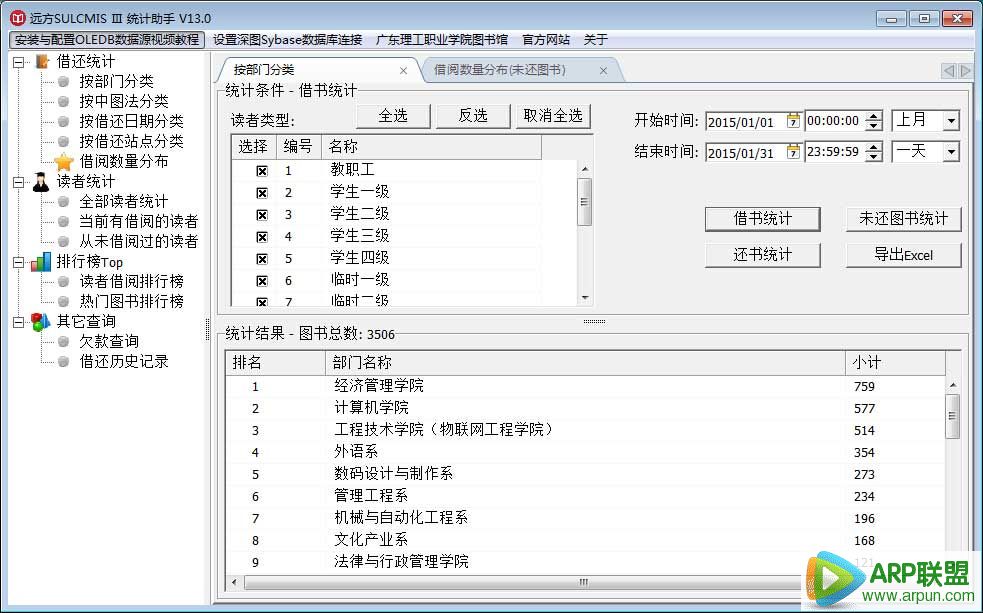Click the 未还图书统计 button

903,219
